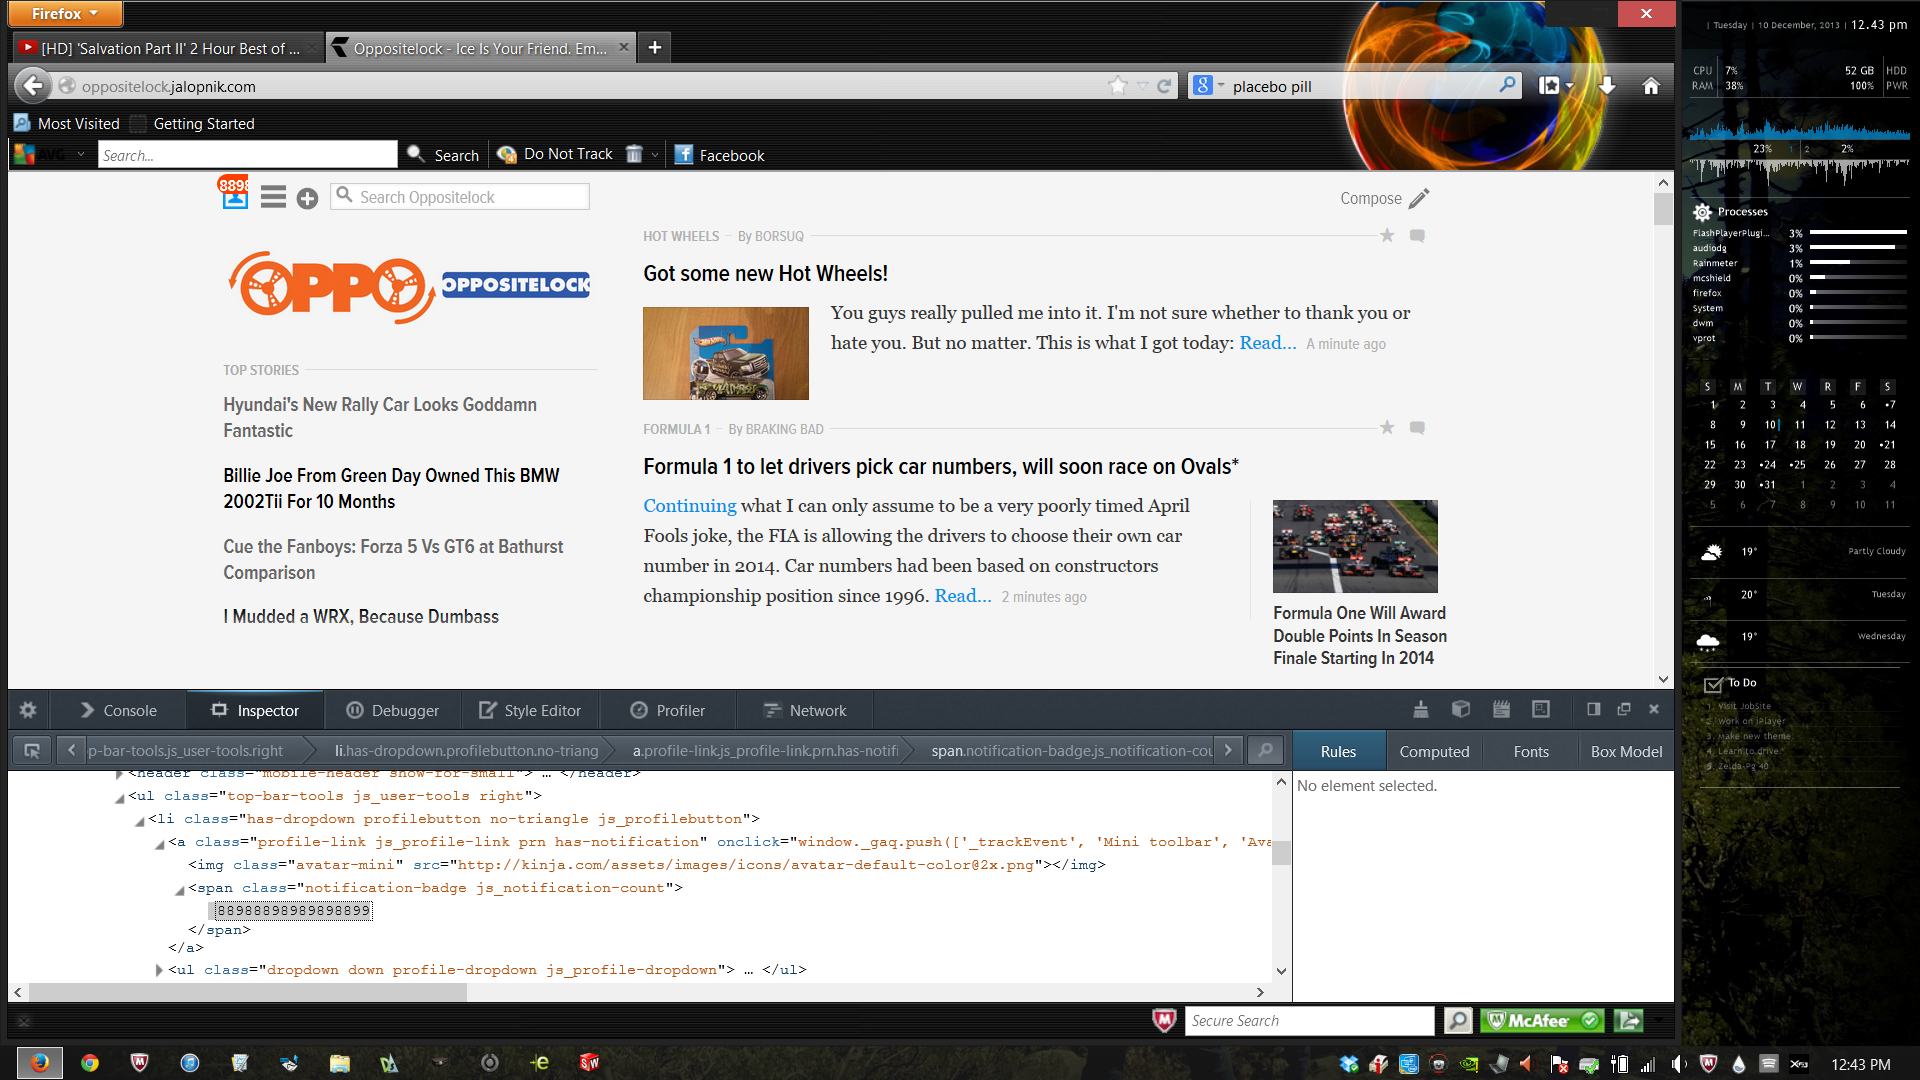
Task: Click the Do Not Track toggle button
Action: click(x=568, y=154)
